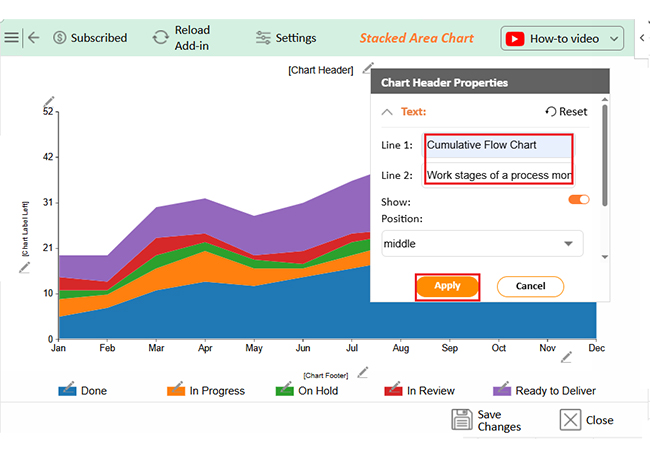The image size is (650, 458).
Task: Toggle the Show header switch
Action: point(578,200)
